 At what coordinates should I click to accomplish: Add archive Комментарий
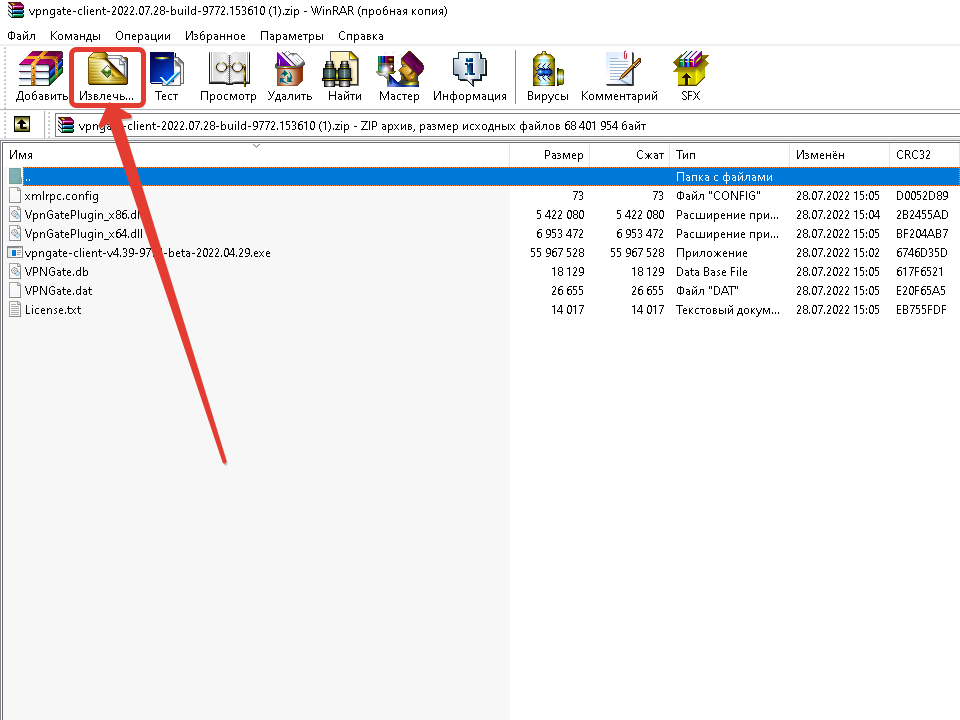(622, 69)
